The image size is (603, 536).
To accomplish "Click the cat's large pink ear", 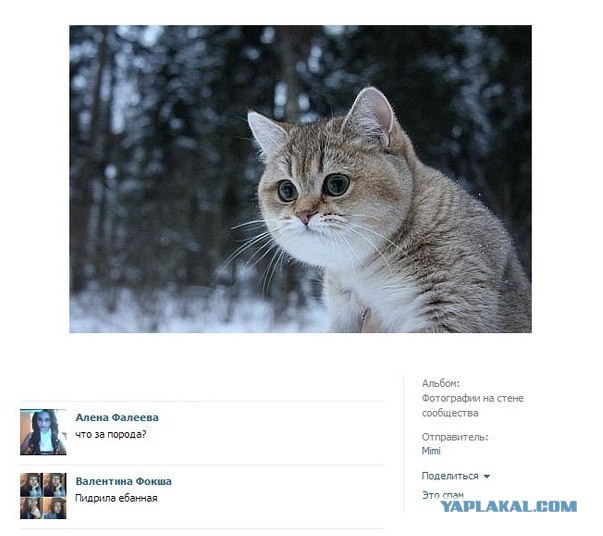I will click(x=369, y=116).
